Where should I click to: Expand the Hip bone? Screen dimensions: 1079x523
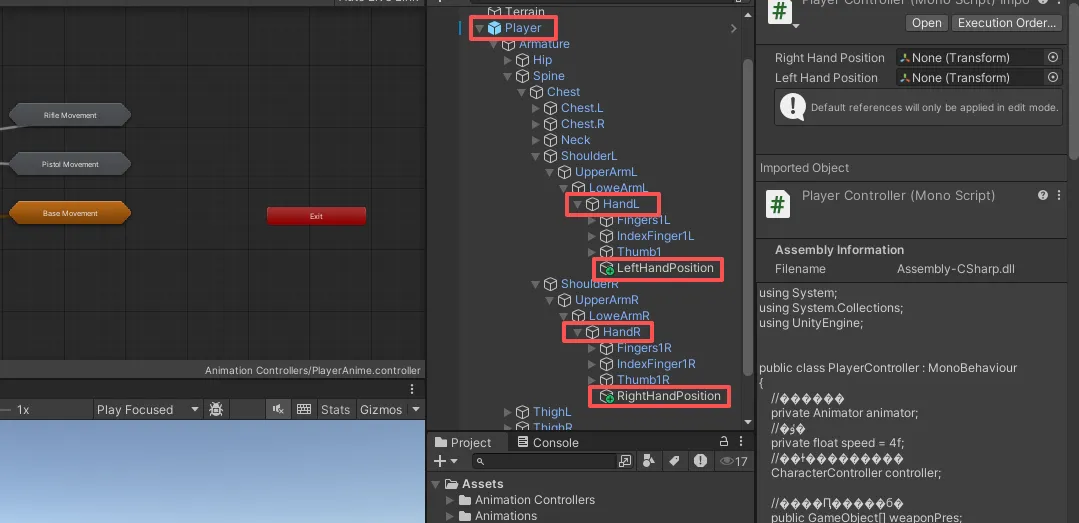tap(508, 61)
